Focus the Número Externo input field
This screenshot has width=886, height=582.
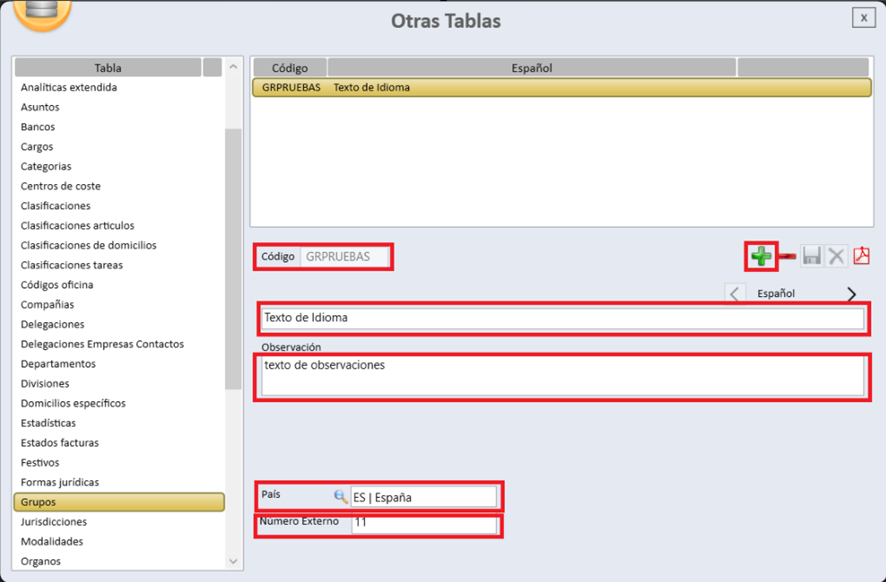[422, 523]
